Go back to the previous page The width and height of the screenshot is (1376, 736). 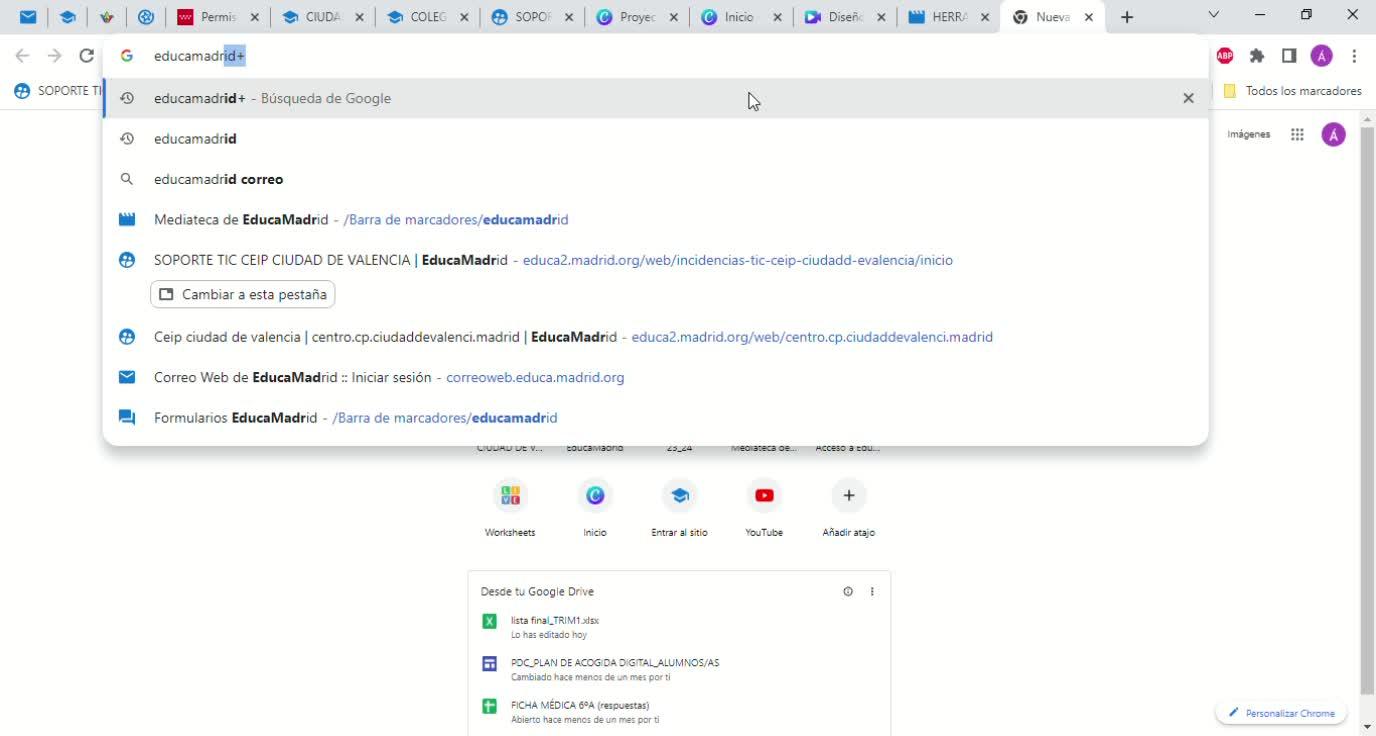[x=22, y=56]
